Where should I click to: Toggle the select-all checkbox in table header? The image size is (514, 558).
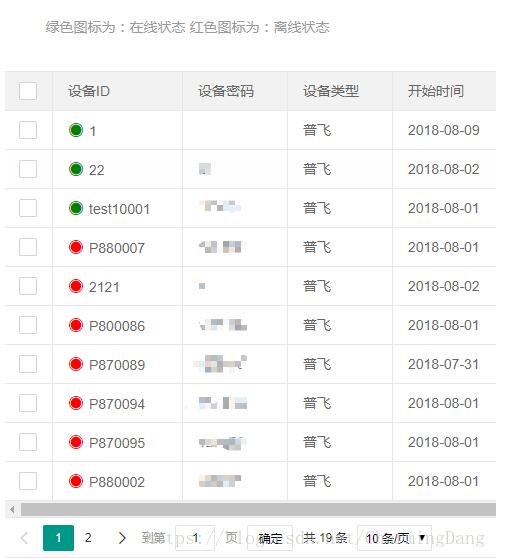(28, 91)
